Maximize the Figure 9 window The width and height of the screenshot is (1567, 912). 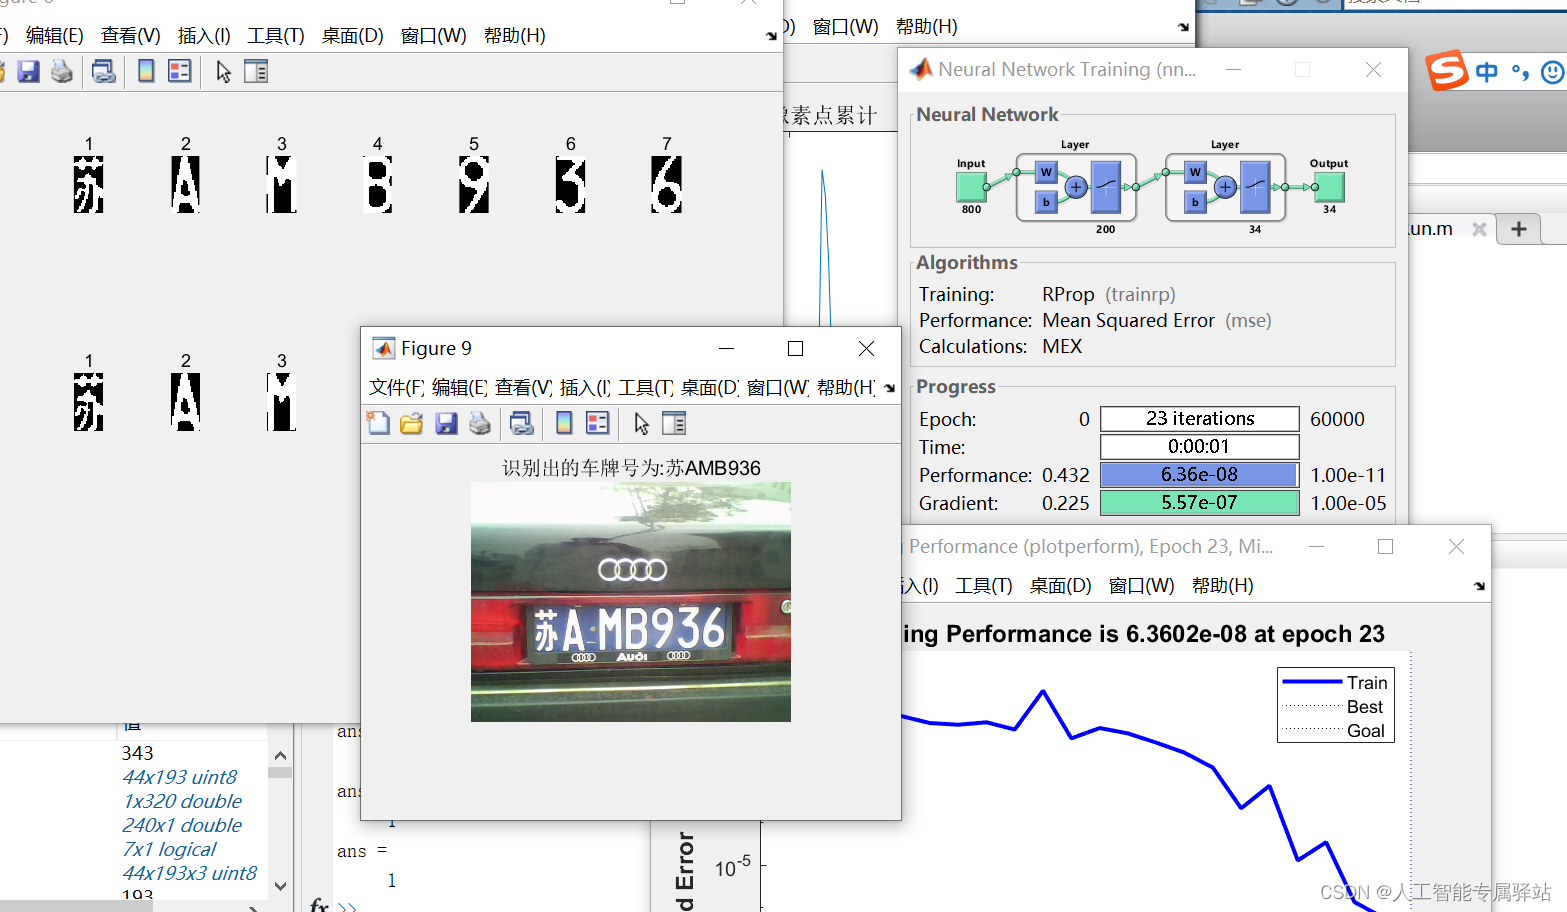[796, 348]
